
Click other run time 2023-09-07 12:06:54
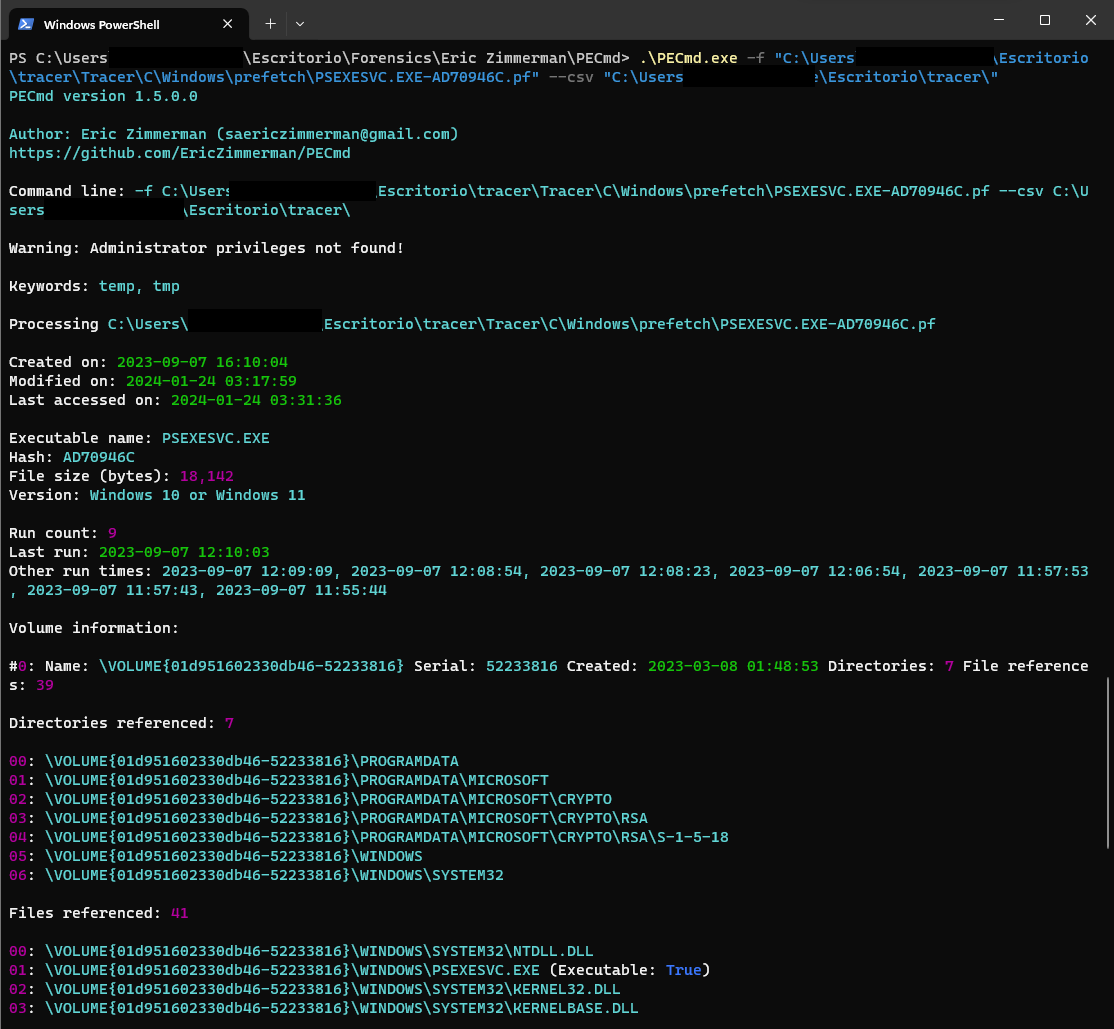pyautogui.click(x=814, y=571)
